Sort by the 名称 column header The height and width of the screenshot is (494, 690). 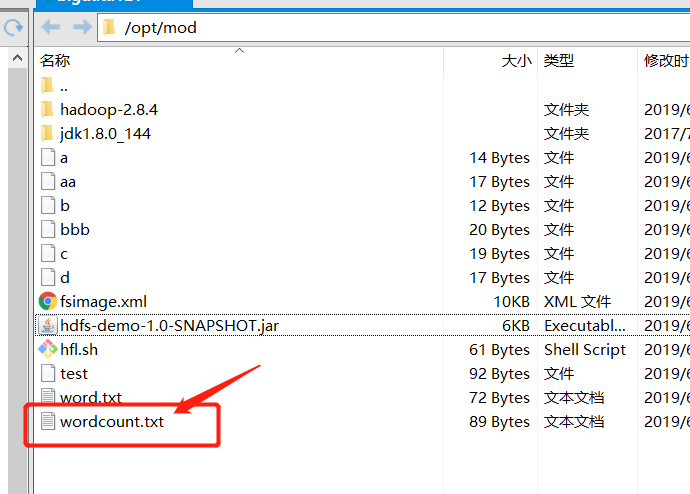55,60
